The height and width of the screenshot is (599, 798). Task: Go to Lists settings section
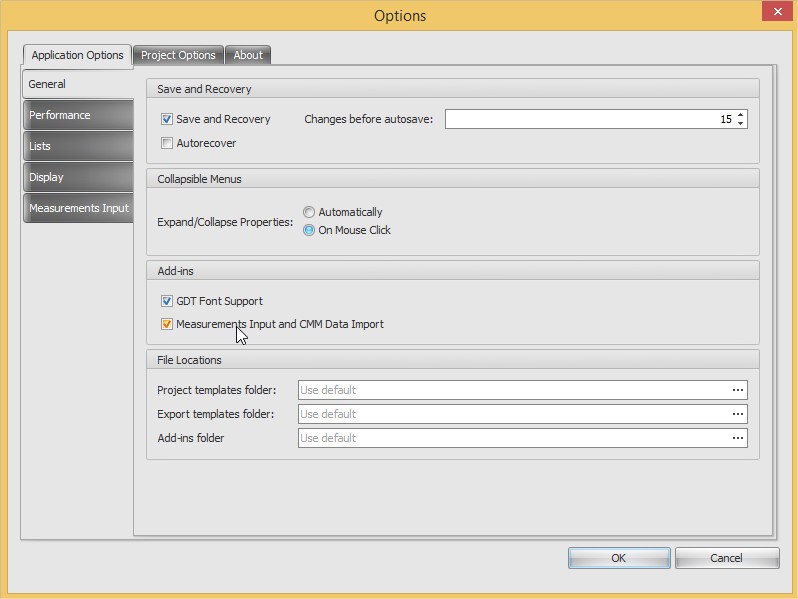(x=76, y=146)
